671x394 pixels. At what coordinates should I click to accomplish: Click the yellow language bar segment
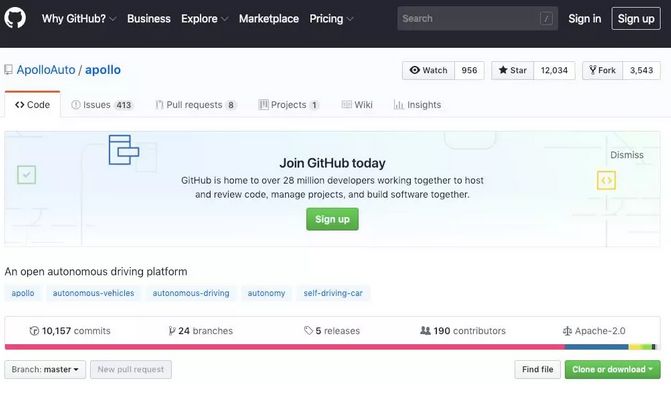click(634, 347)
